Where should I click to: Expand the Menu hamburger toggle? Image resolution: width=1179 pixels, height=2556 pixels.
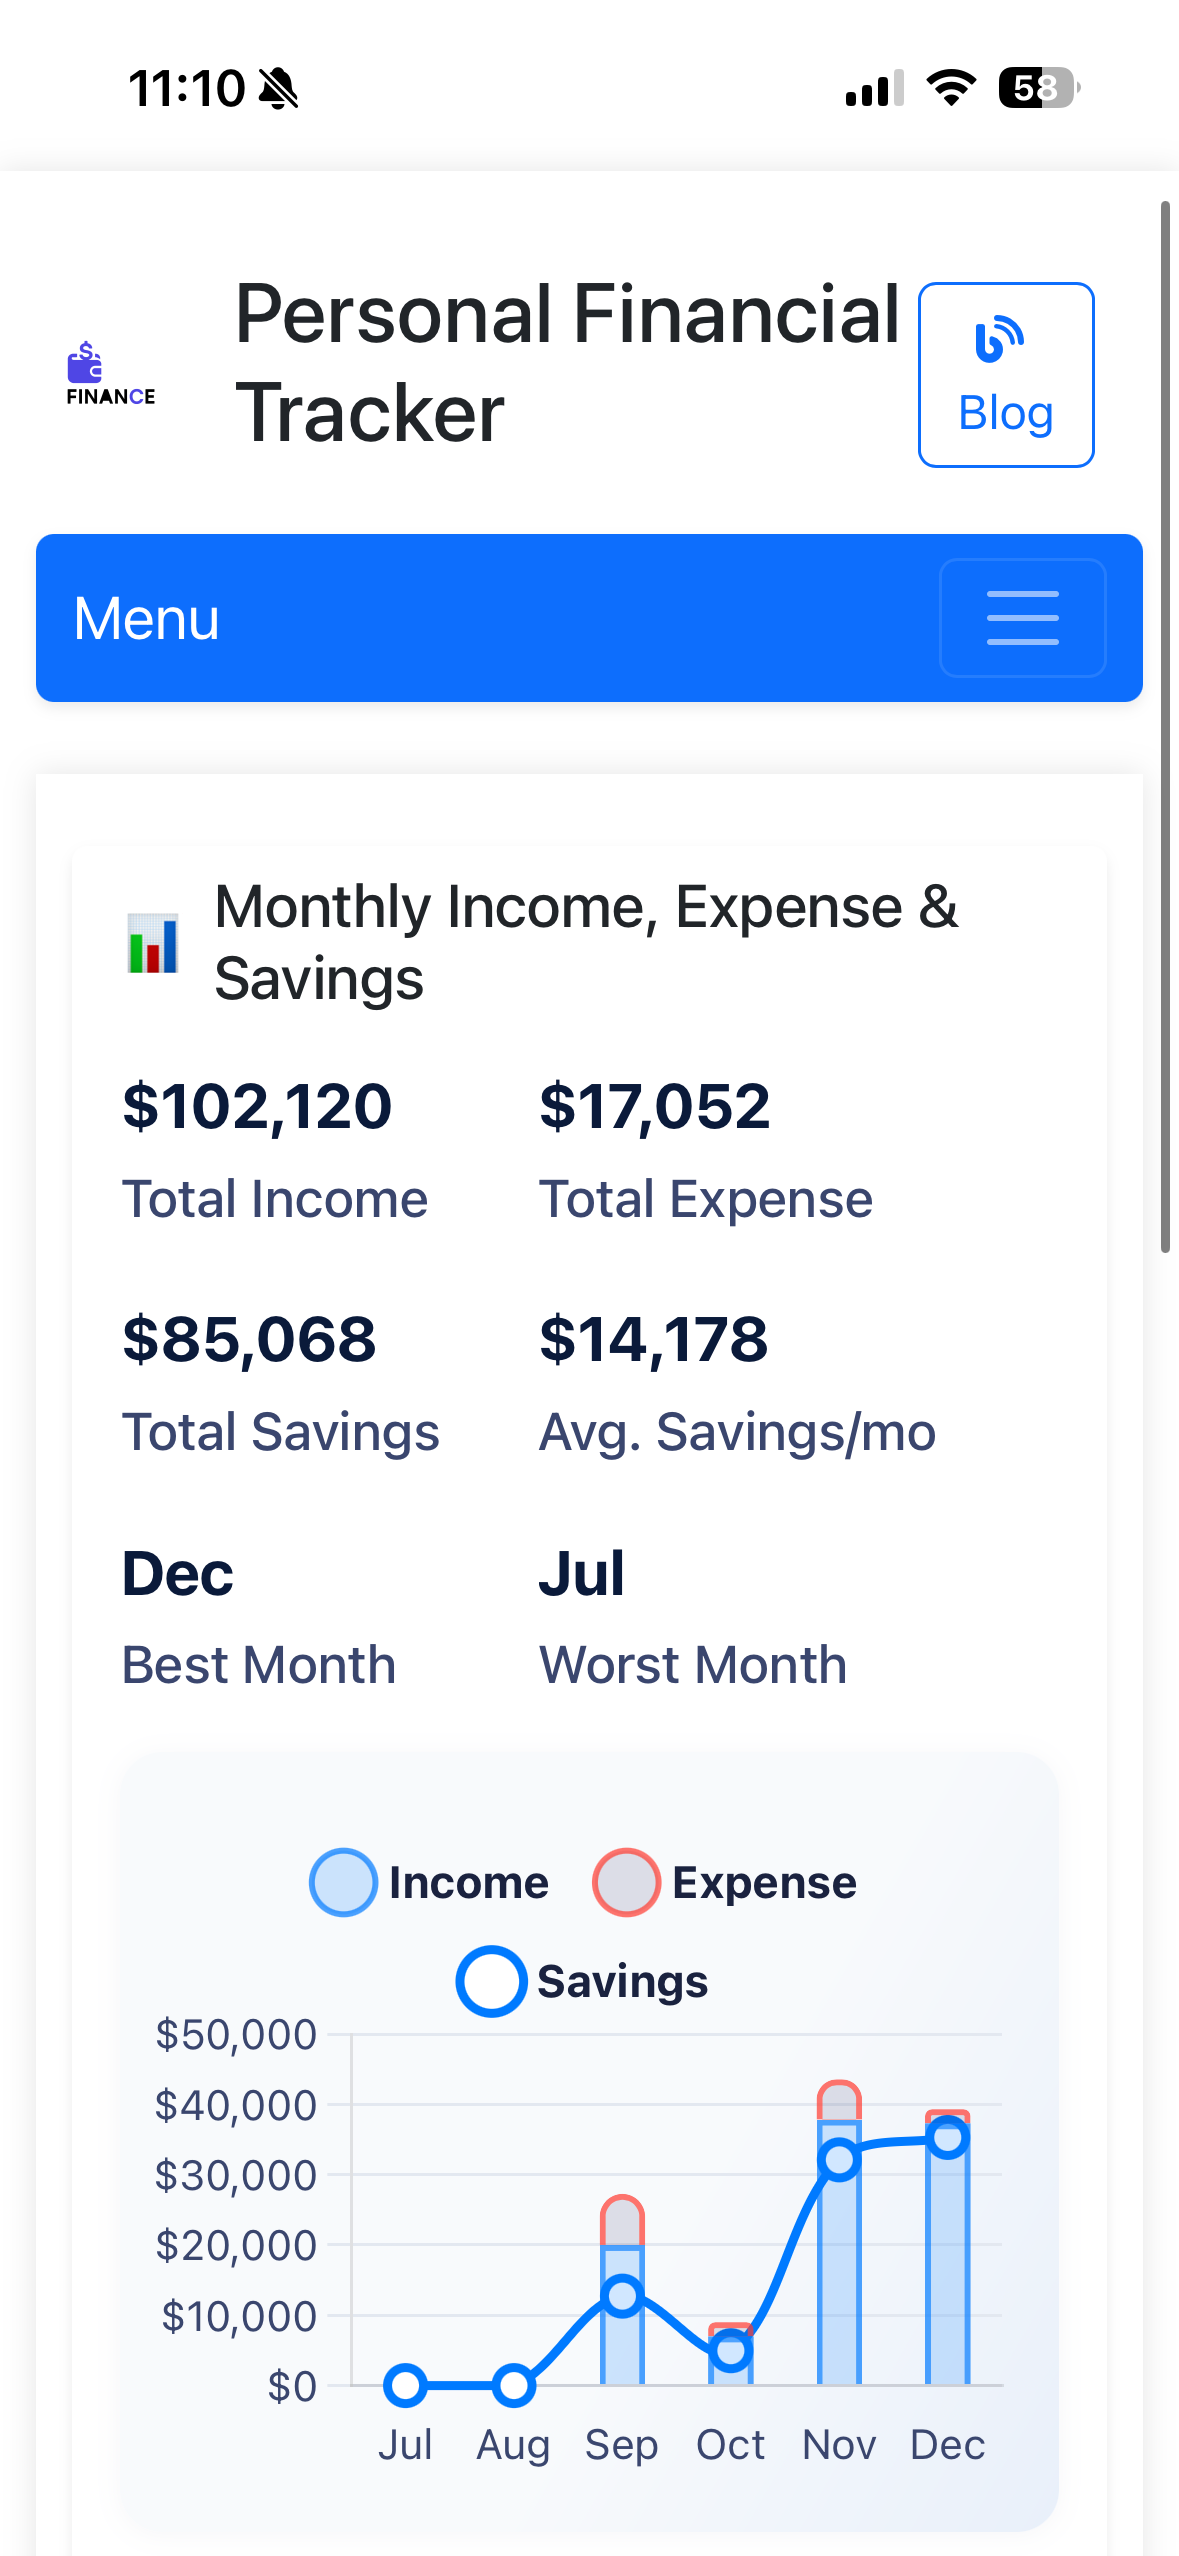[x=1022, y=618]
